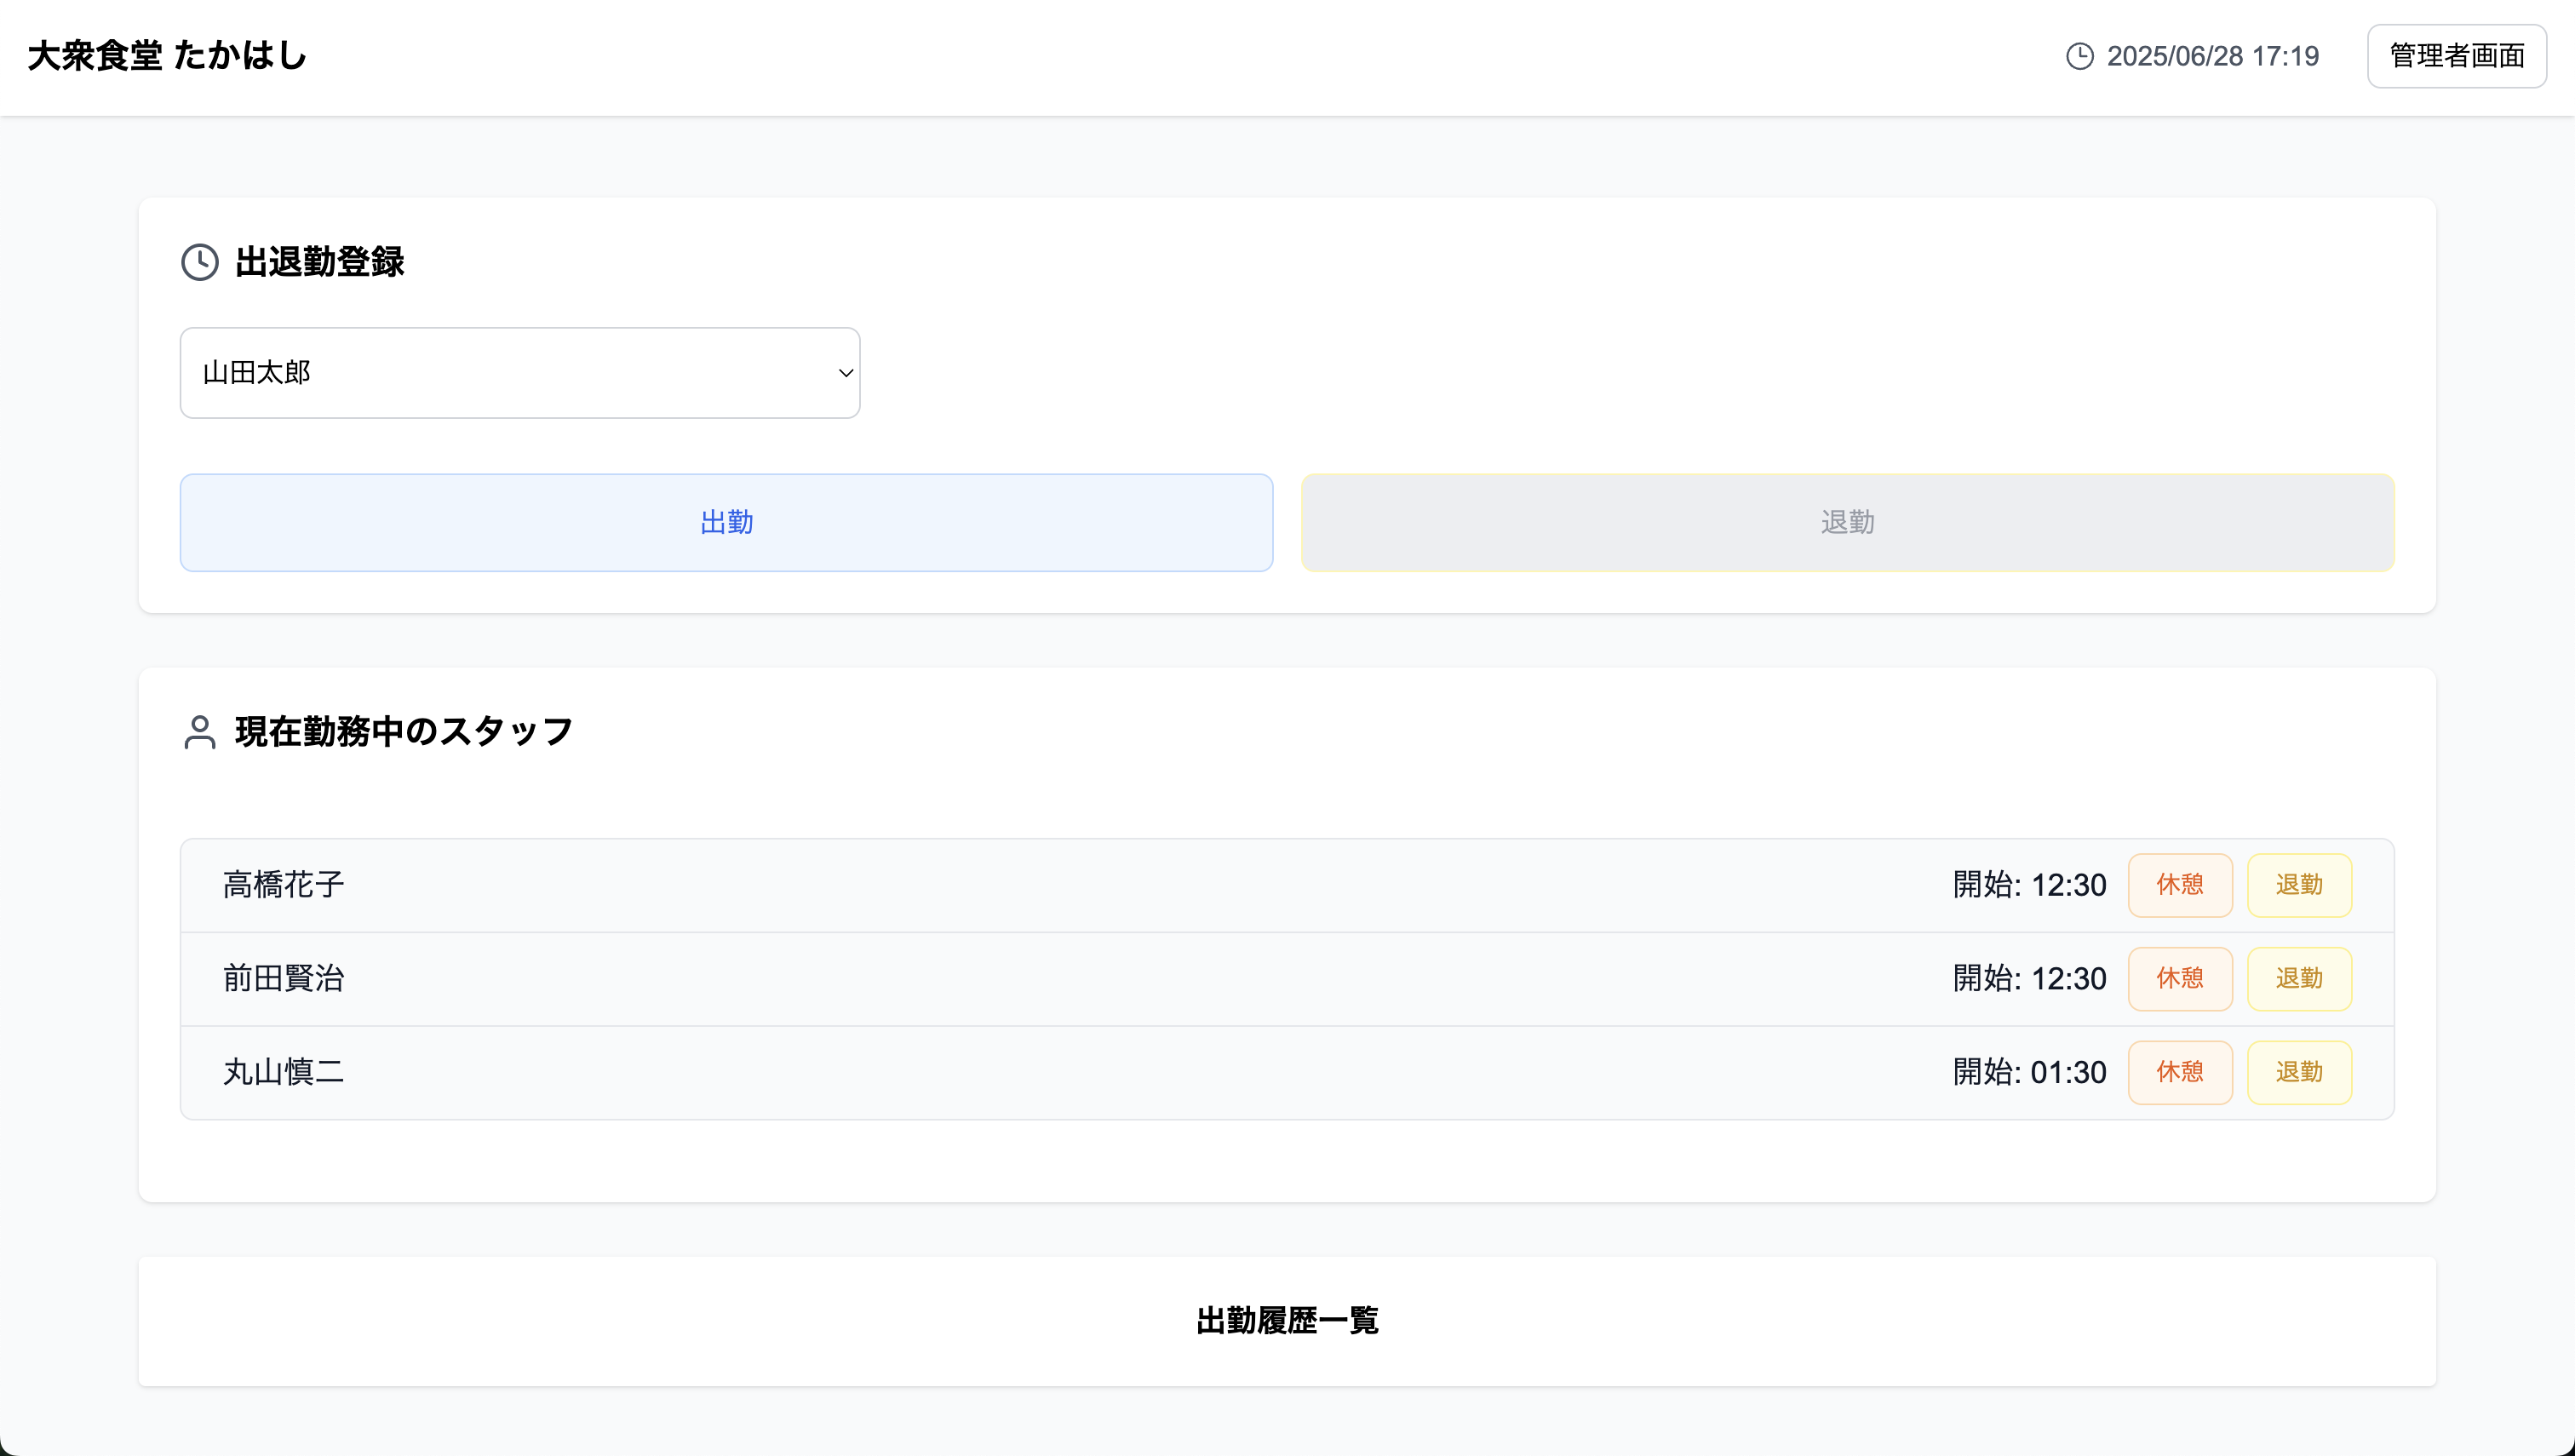Clock out 前田賢治 with 退勤
This screenshot has width=2575, height=1456.
coord(2298,979)
